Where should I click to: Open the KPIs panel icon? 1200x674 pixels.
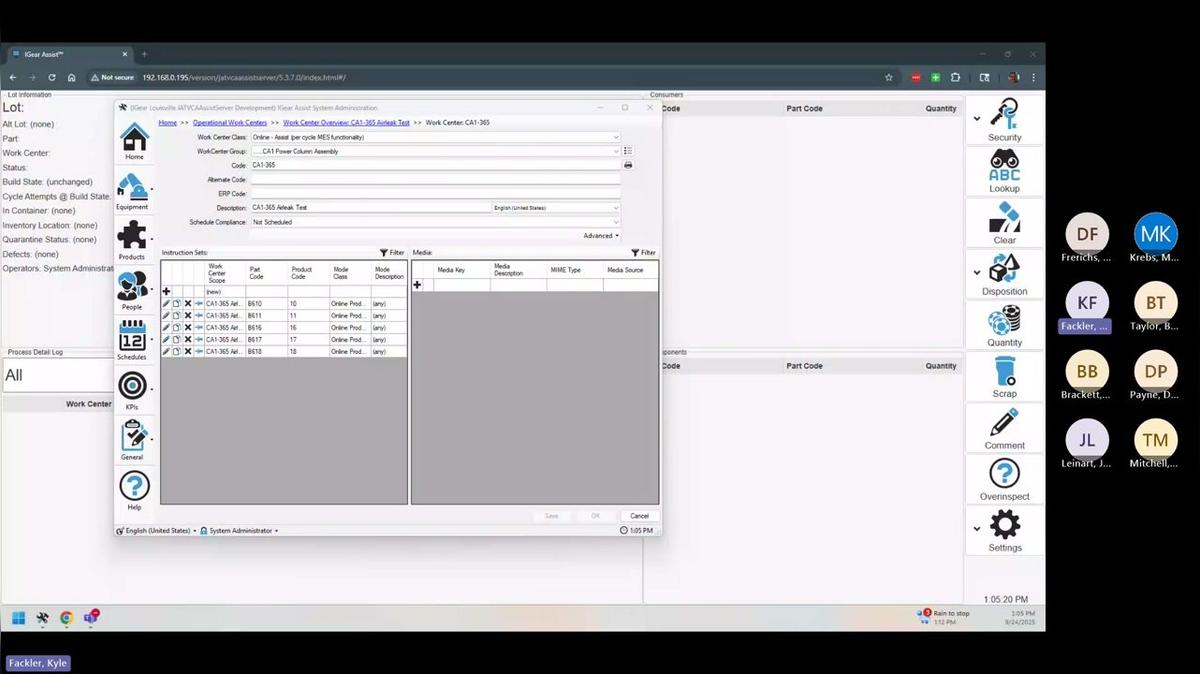coord(134,386)
